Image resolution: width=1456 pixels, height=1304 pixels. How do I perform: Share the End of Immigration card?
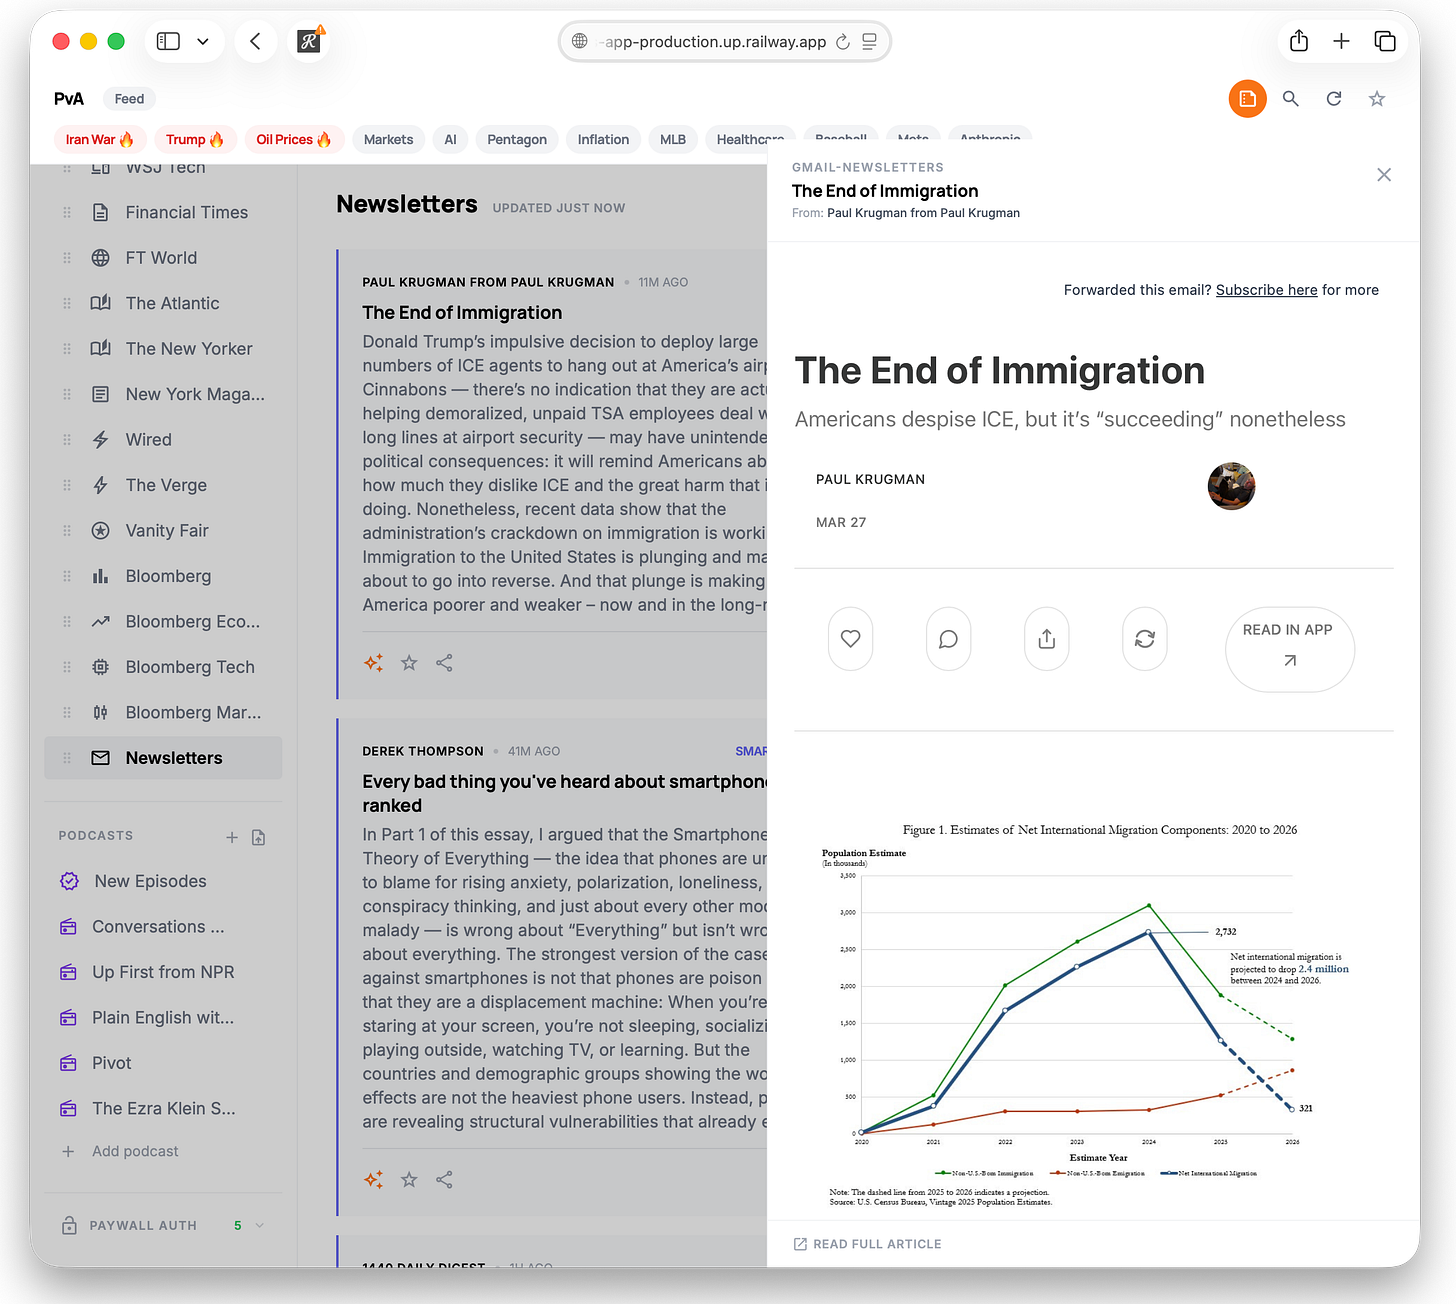[x=444, y=663]
